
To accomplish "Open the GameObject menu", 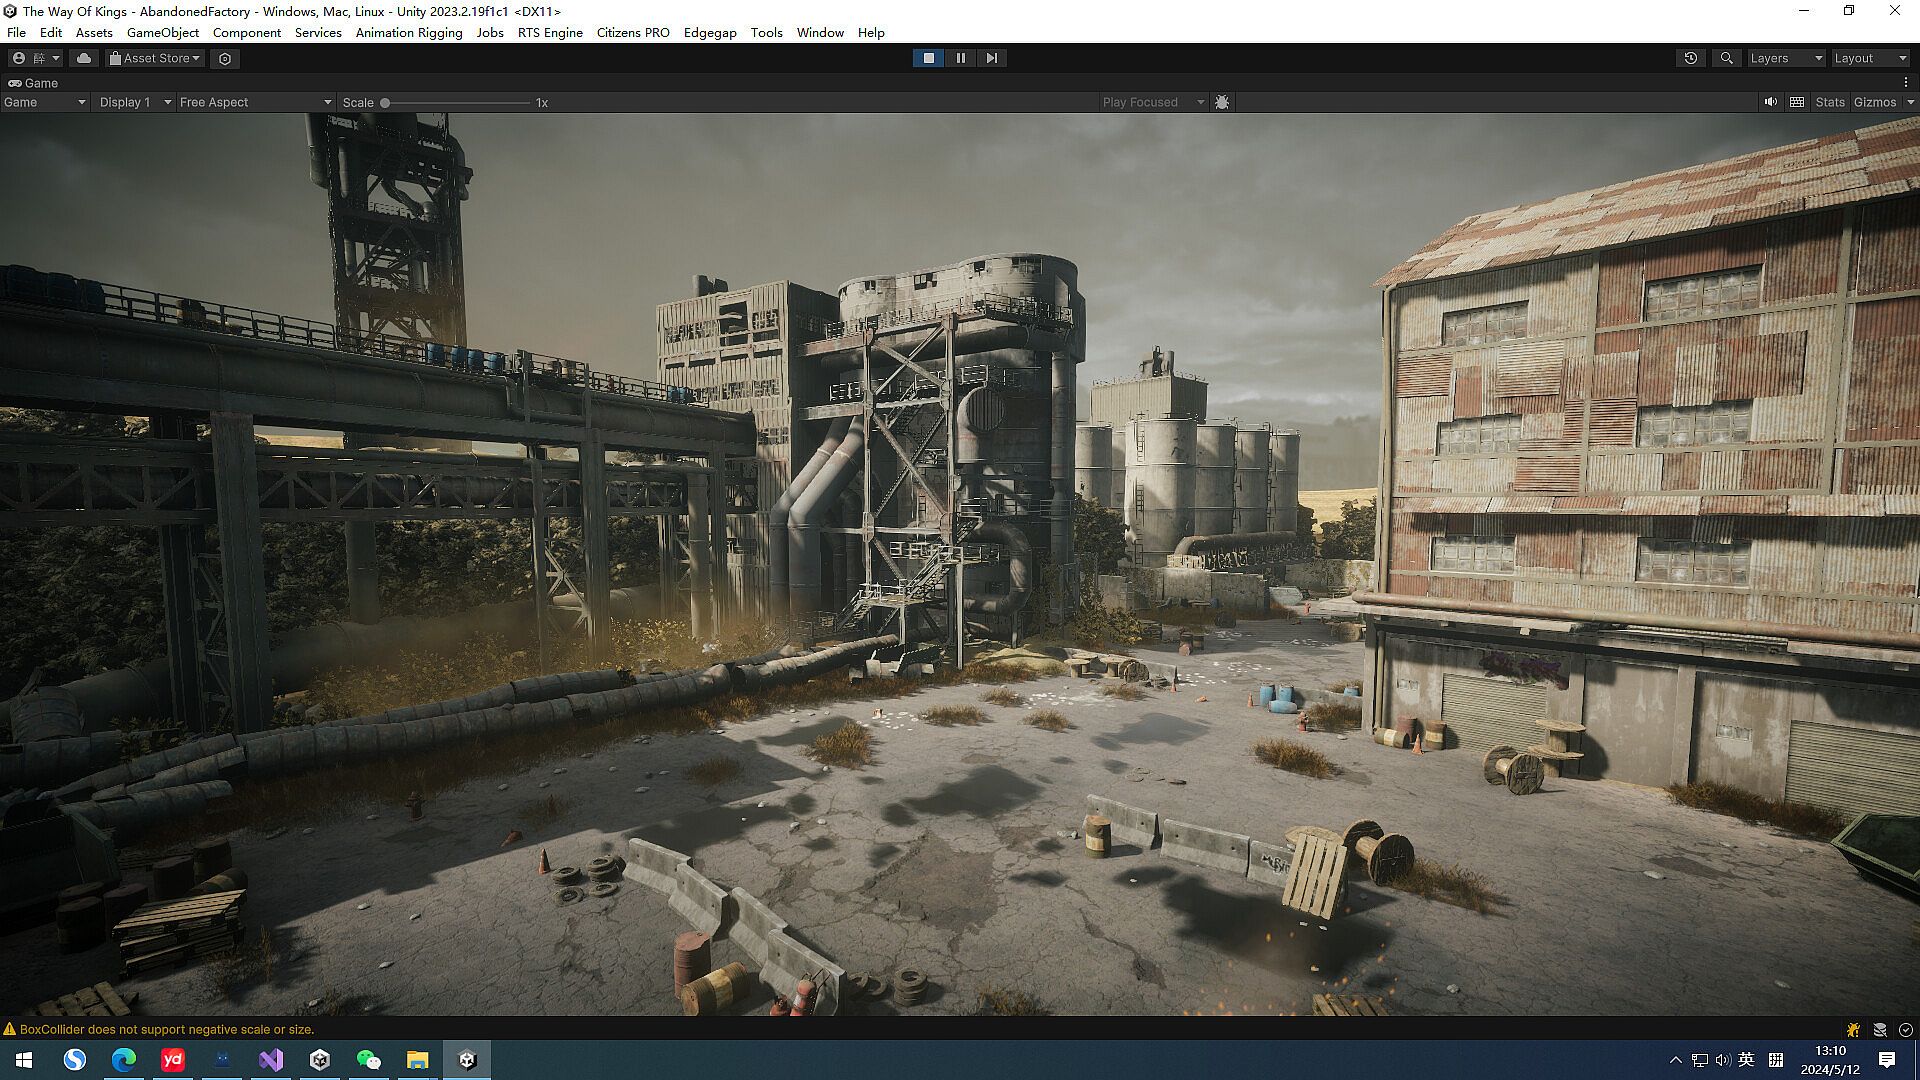I will [x=162, y=32].
